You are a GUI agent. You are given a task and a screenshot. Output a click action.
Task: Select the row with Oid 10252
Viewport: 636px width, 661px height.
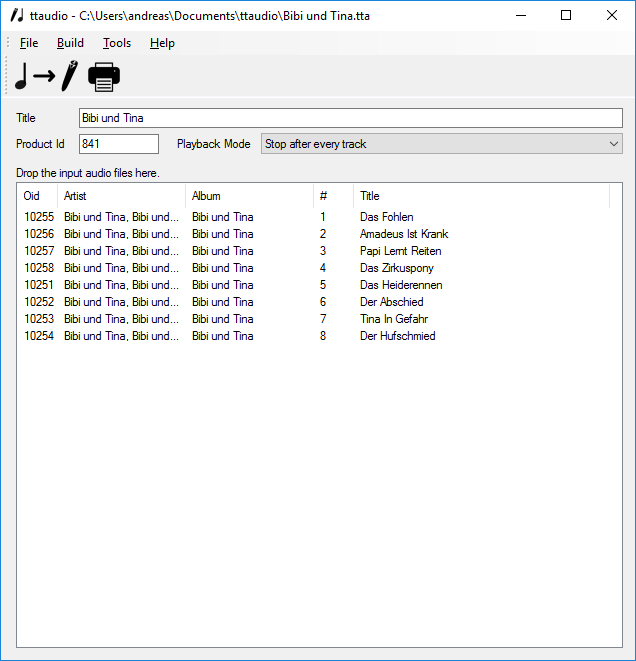[x=314, y=302]
